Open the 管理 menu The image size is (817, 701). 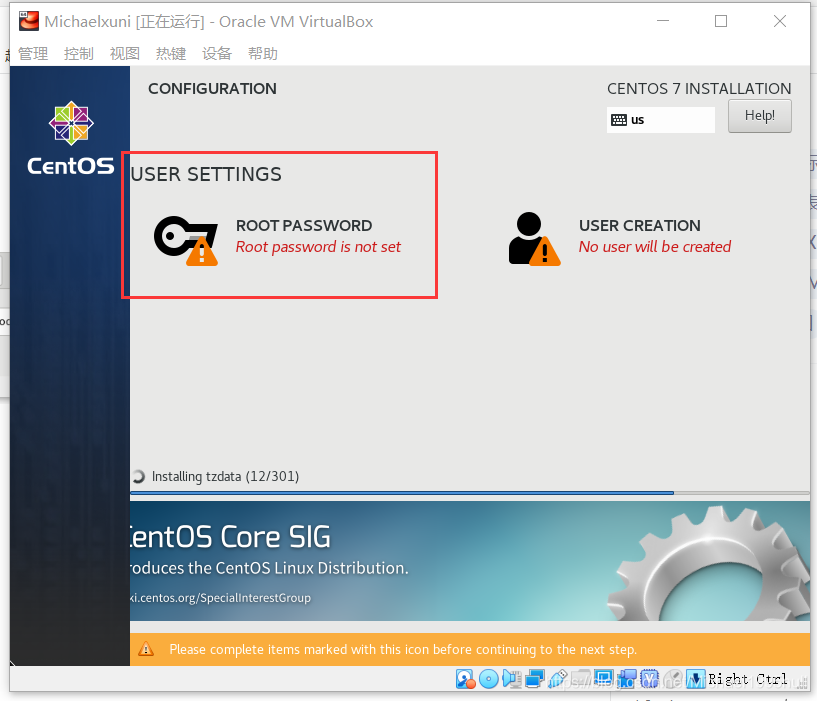point(33,54)
